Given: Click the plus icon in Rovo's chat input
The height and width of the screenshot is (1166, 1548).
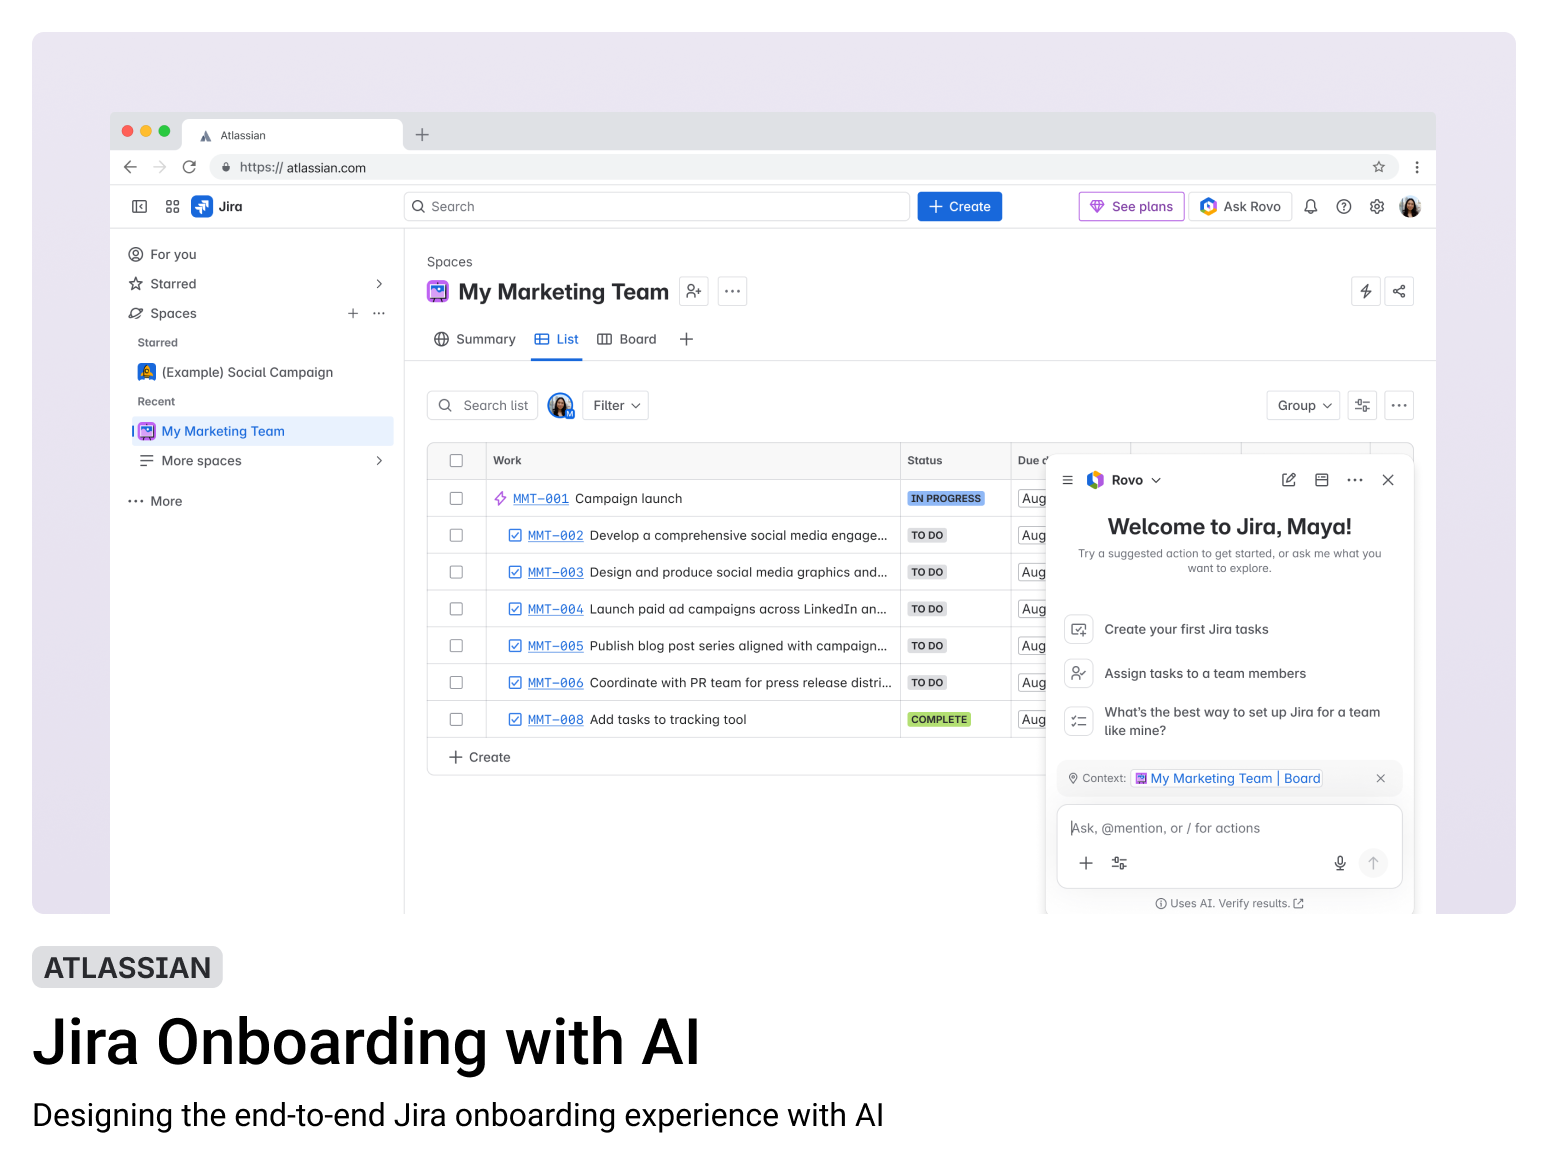Looking at the screenshot, I should pyautogui.click(x=1086, y=863).
